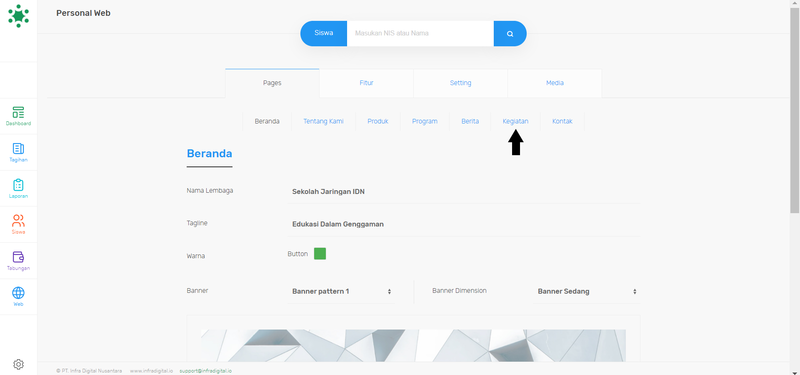Image resolution: width=800 pixels, height=375 pixels.
Task: Open settings gear in the sidebar
Action: click(x=18, y=364)
